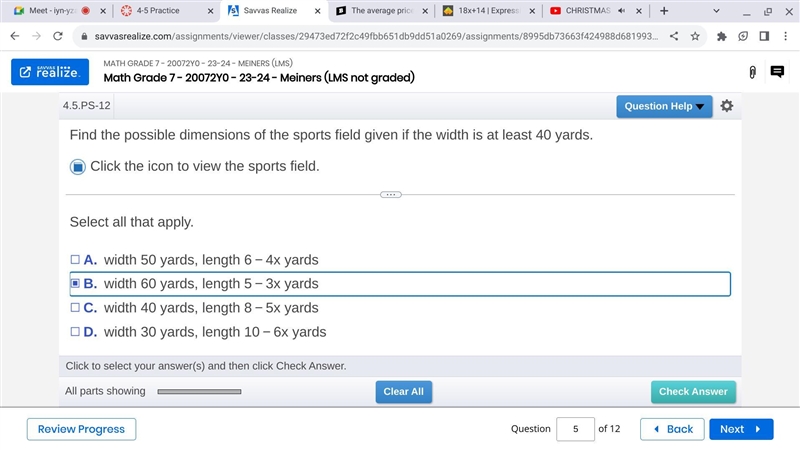This screenshot has height=450, width=800.
Task: Expand the Question Help dropdown
Action: (664, 107)
